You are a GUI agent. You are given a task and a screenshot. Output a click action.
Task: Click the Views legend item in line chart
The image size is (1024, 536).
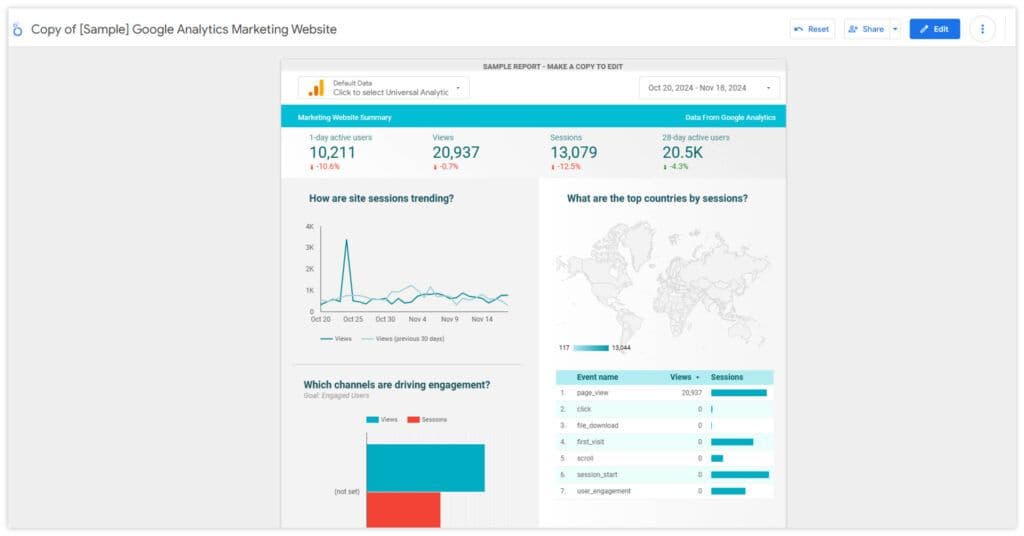pyautogui.click(x=336, y=339)
